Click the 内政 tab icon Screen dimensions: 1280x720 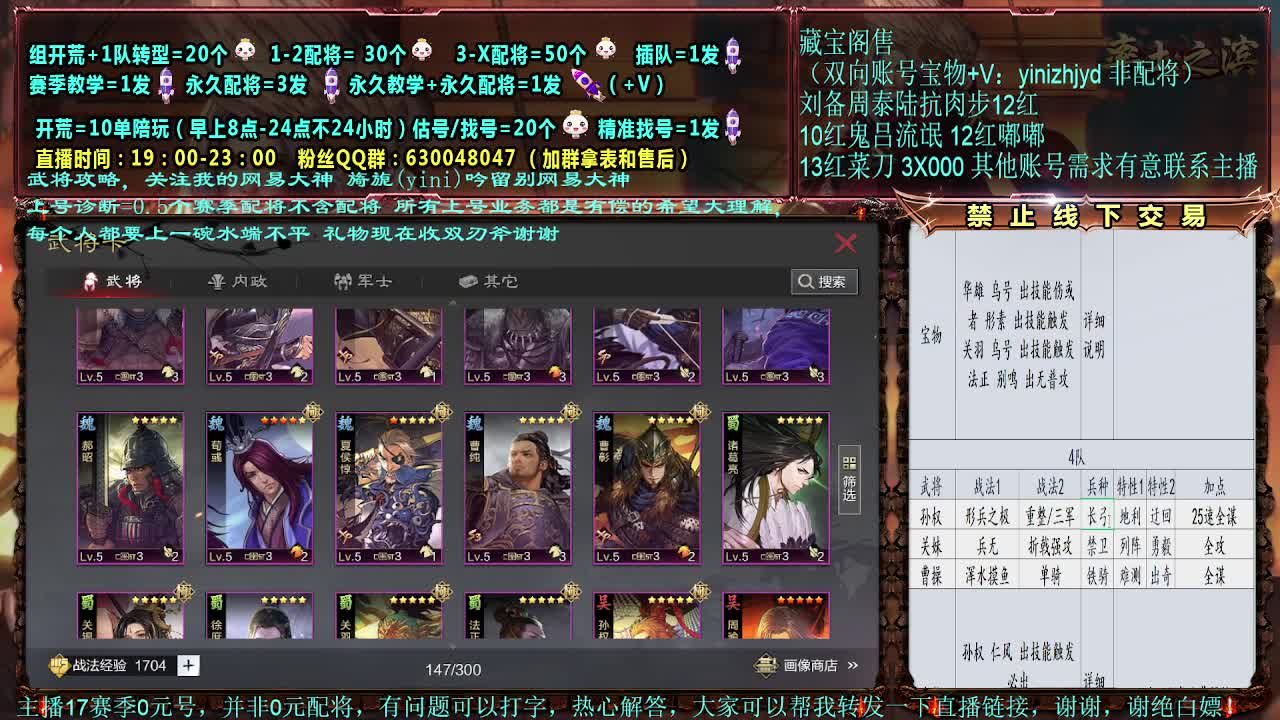(216, 281)
